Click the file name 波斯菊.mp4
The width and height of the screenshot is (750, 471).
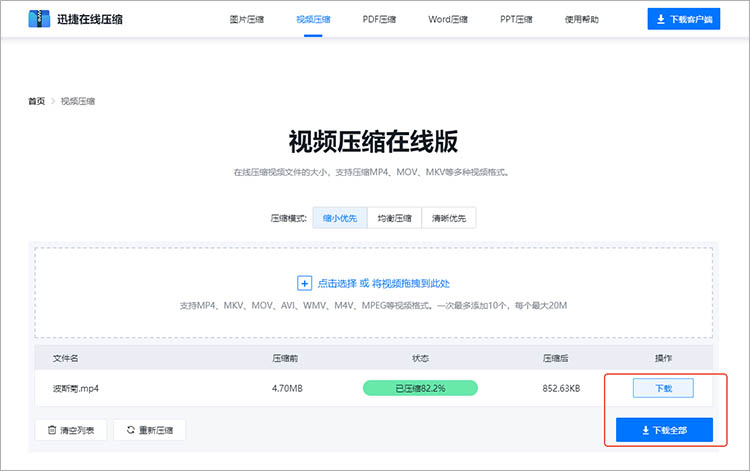pos(76,388)
